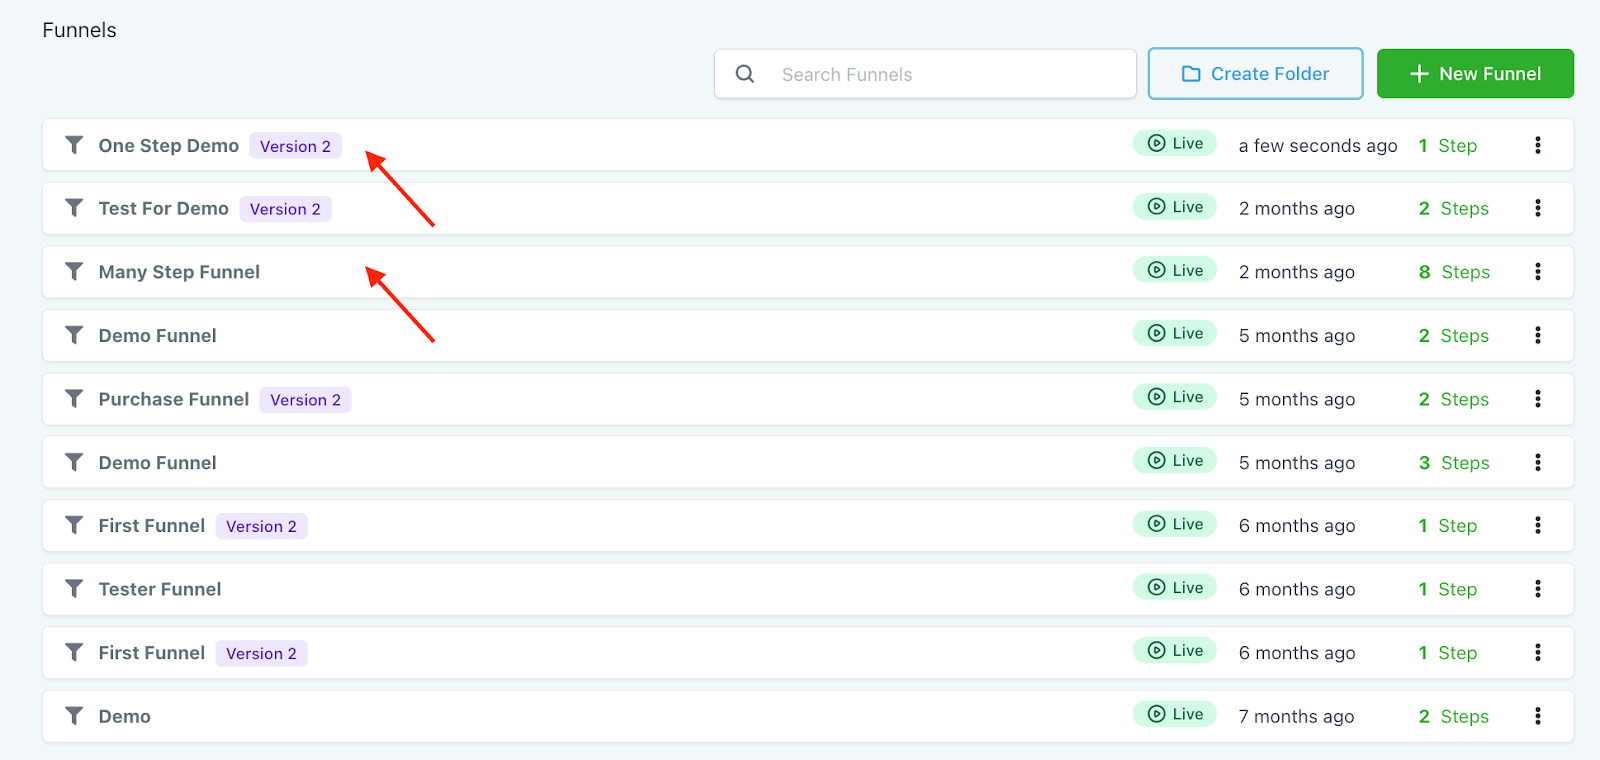The image size is (1600, 760).
Task: Click the 8 Steps count for Many Step Funnel
Action: pyautogui.click(x=1454, y=272)
